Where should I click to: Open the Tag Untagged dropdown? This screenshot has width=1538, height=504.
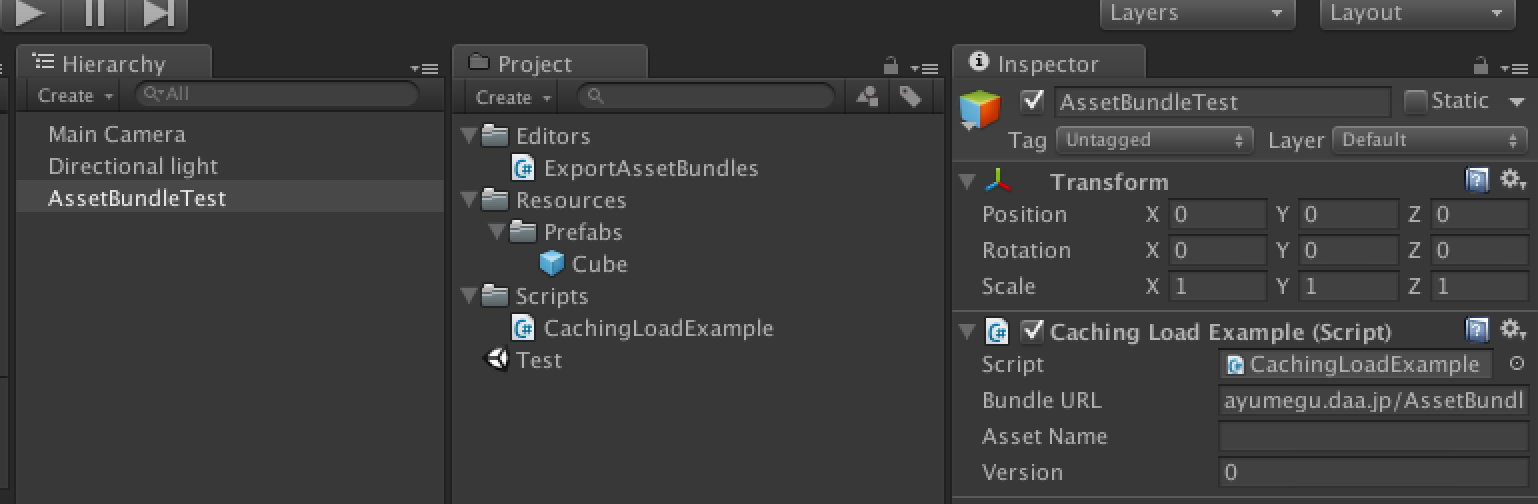coord(1155,140)
